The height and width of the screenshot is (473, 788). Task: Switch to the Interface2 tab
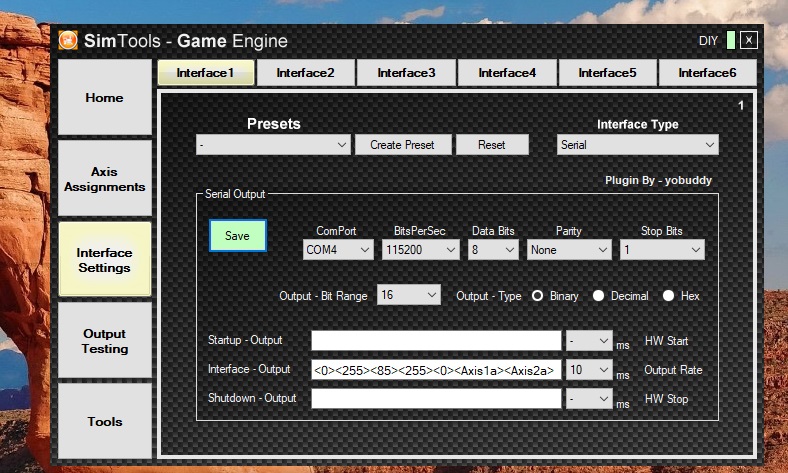pos(306,73)
